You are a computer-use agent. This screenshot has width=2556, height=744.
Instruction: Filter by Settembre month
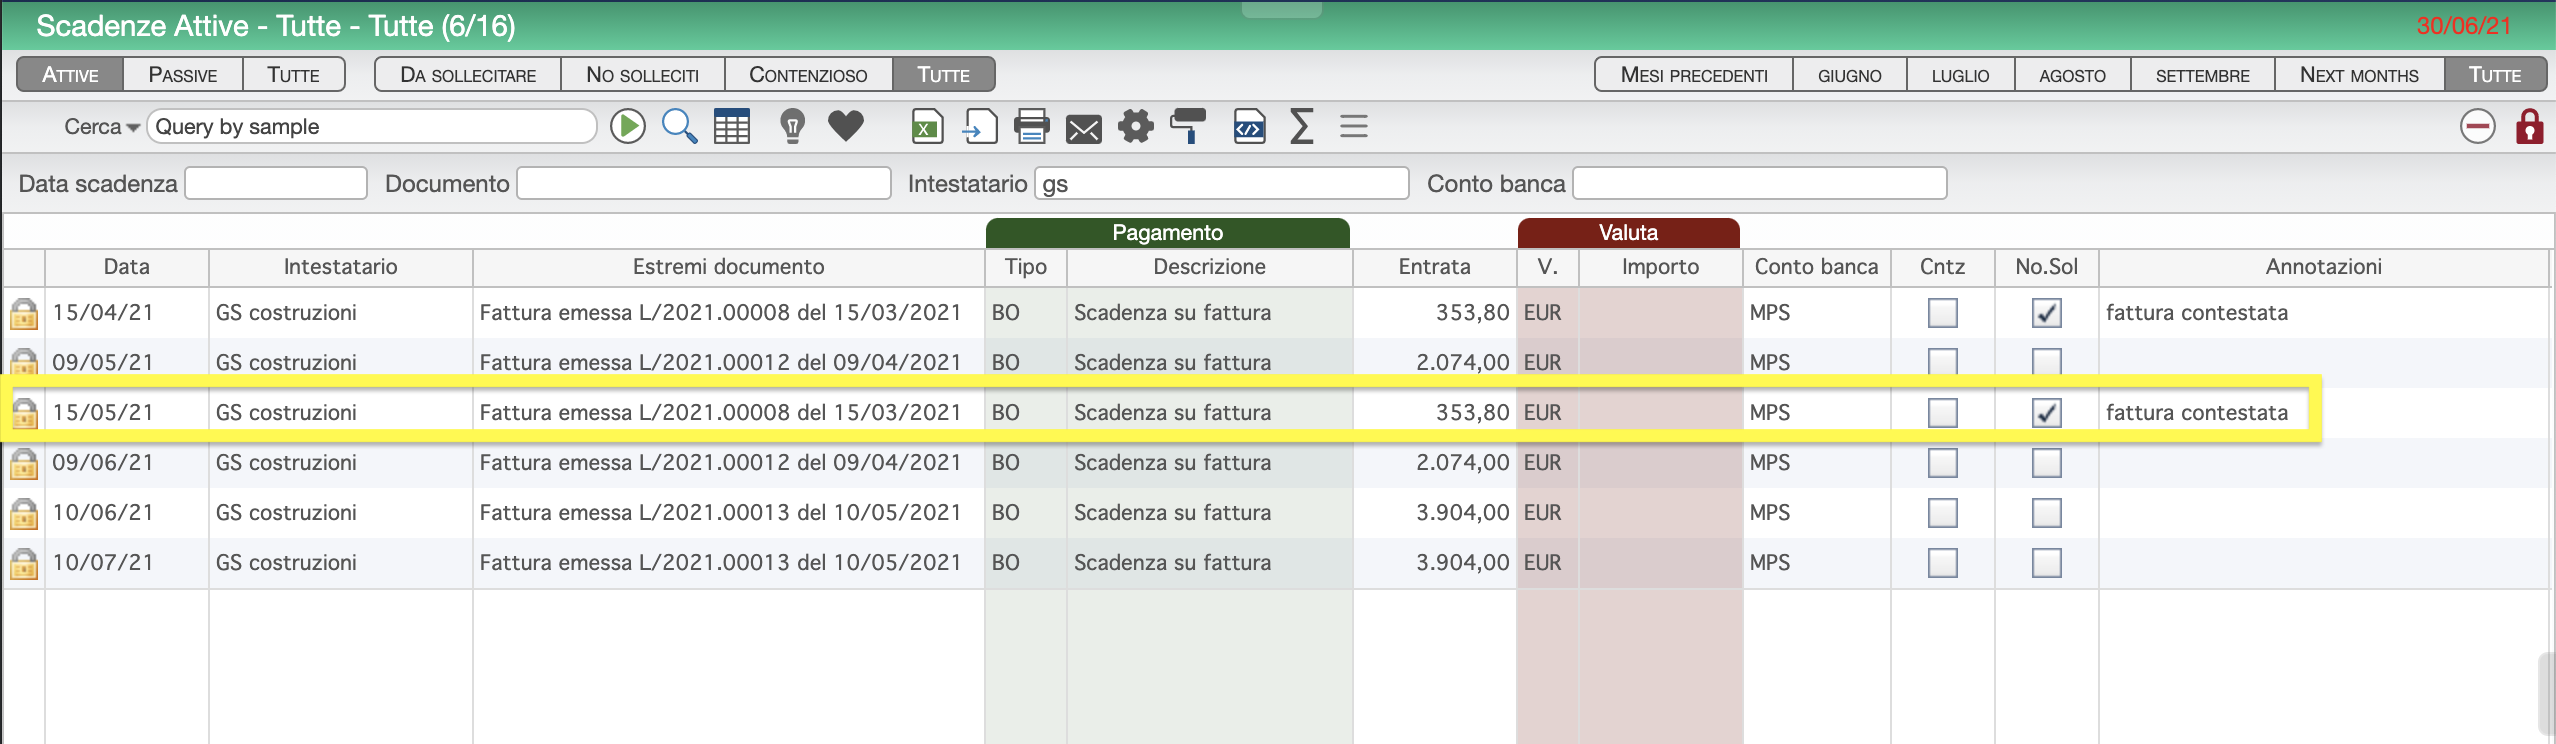[2202, 75]
